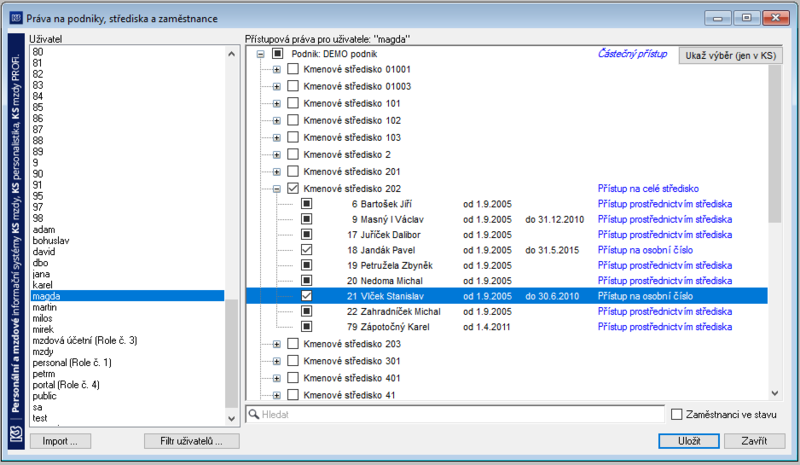800x465 pixels.
Task: Expand Kmenové středisko 01001 node
Action: point(277,69)
